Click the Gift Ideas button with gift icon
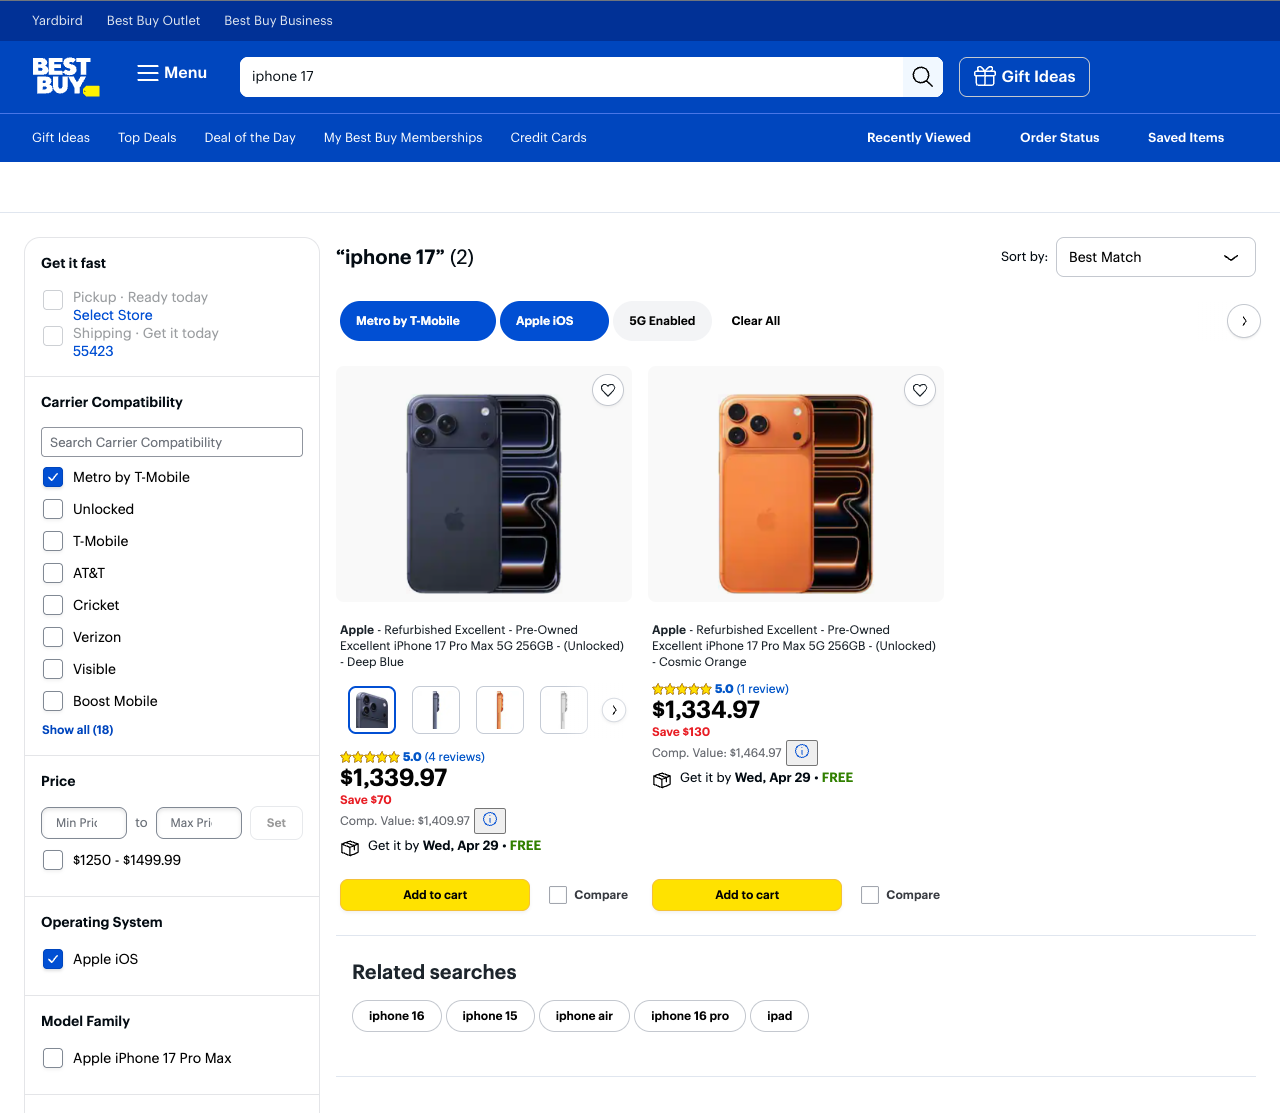Image resolution: width=1280 pixels, height=1113 pixels. point(1024,77)
